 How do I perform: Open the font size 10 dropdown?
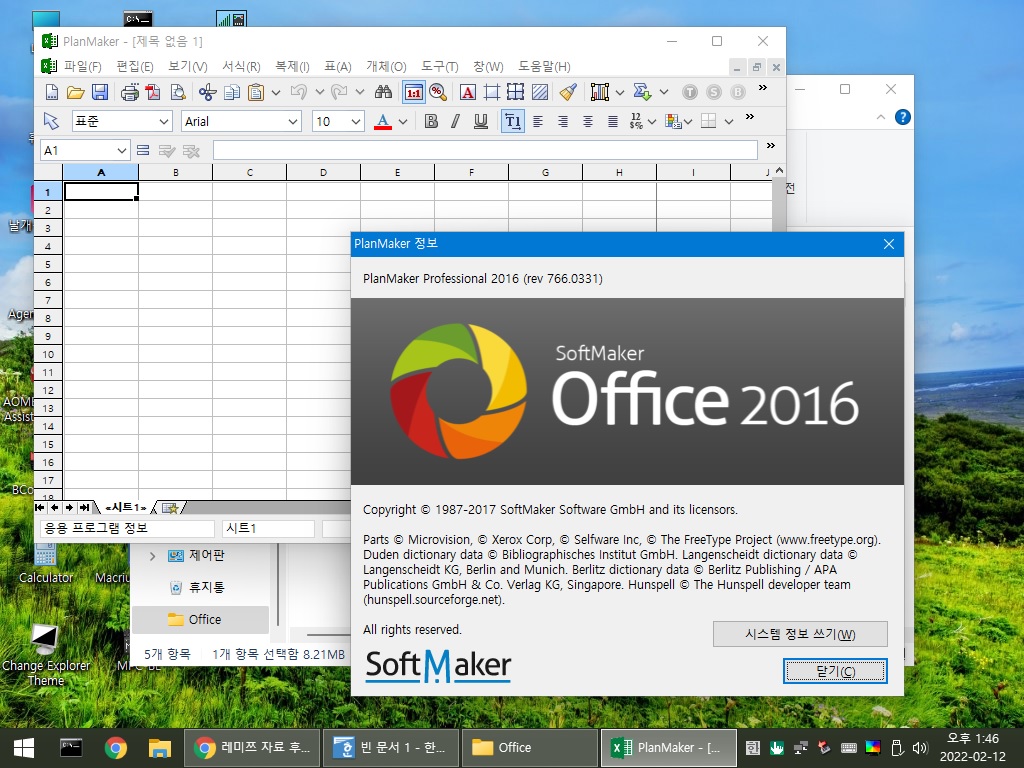(x=355, y=121)
